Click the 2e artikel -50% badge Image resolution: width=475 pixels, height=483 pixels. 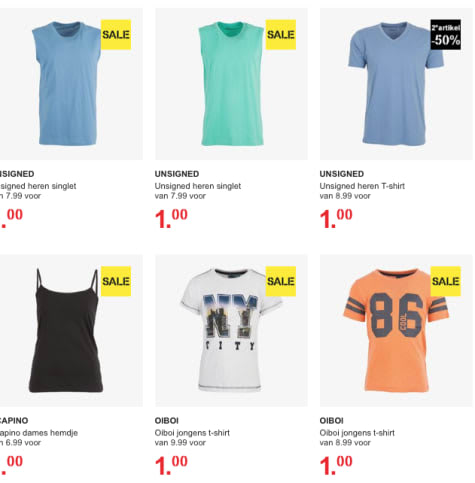pyautogui.click(x=446, y=35)
